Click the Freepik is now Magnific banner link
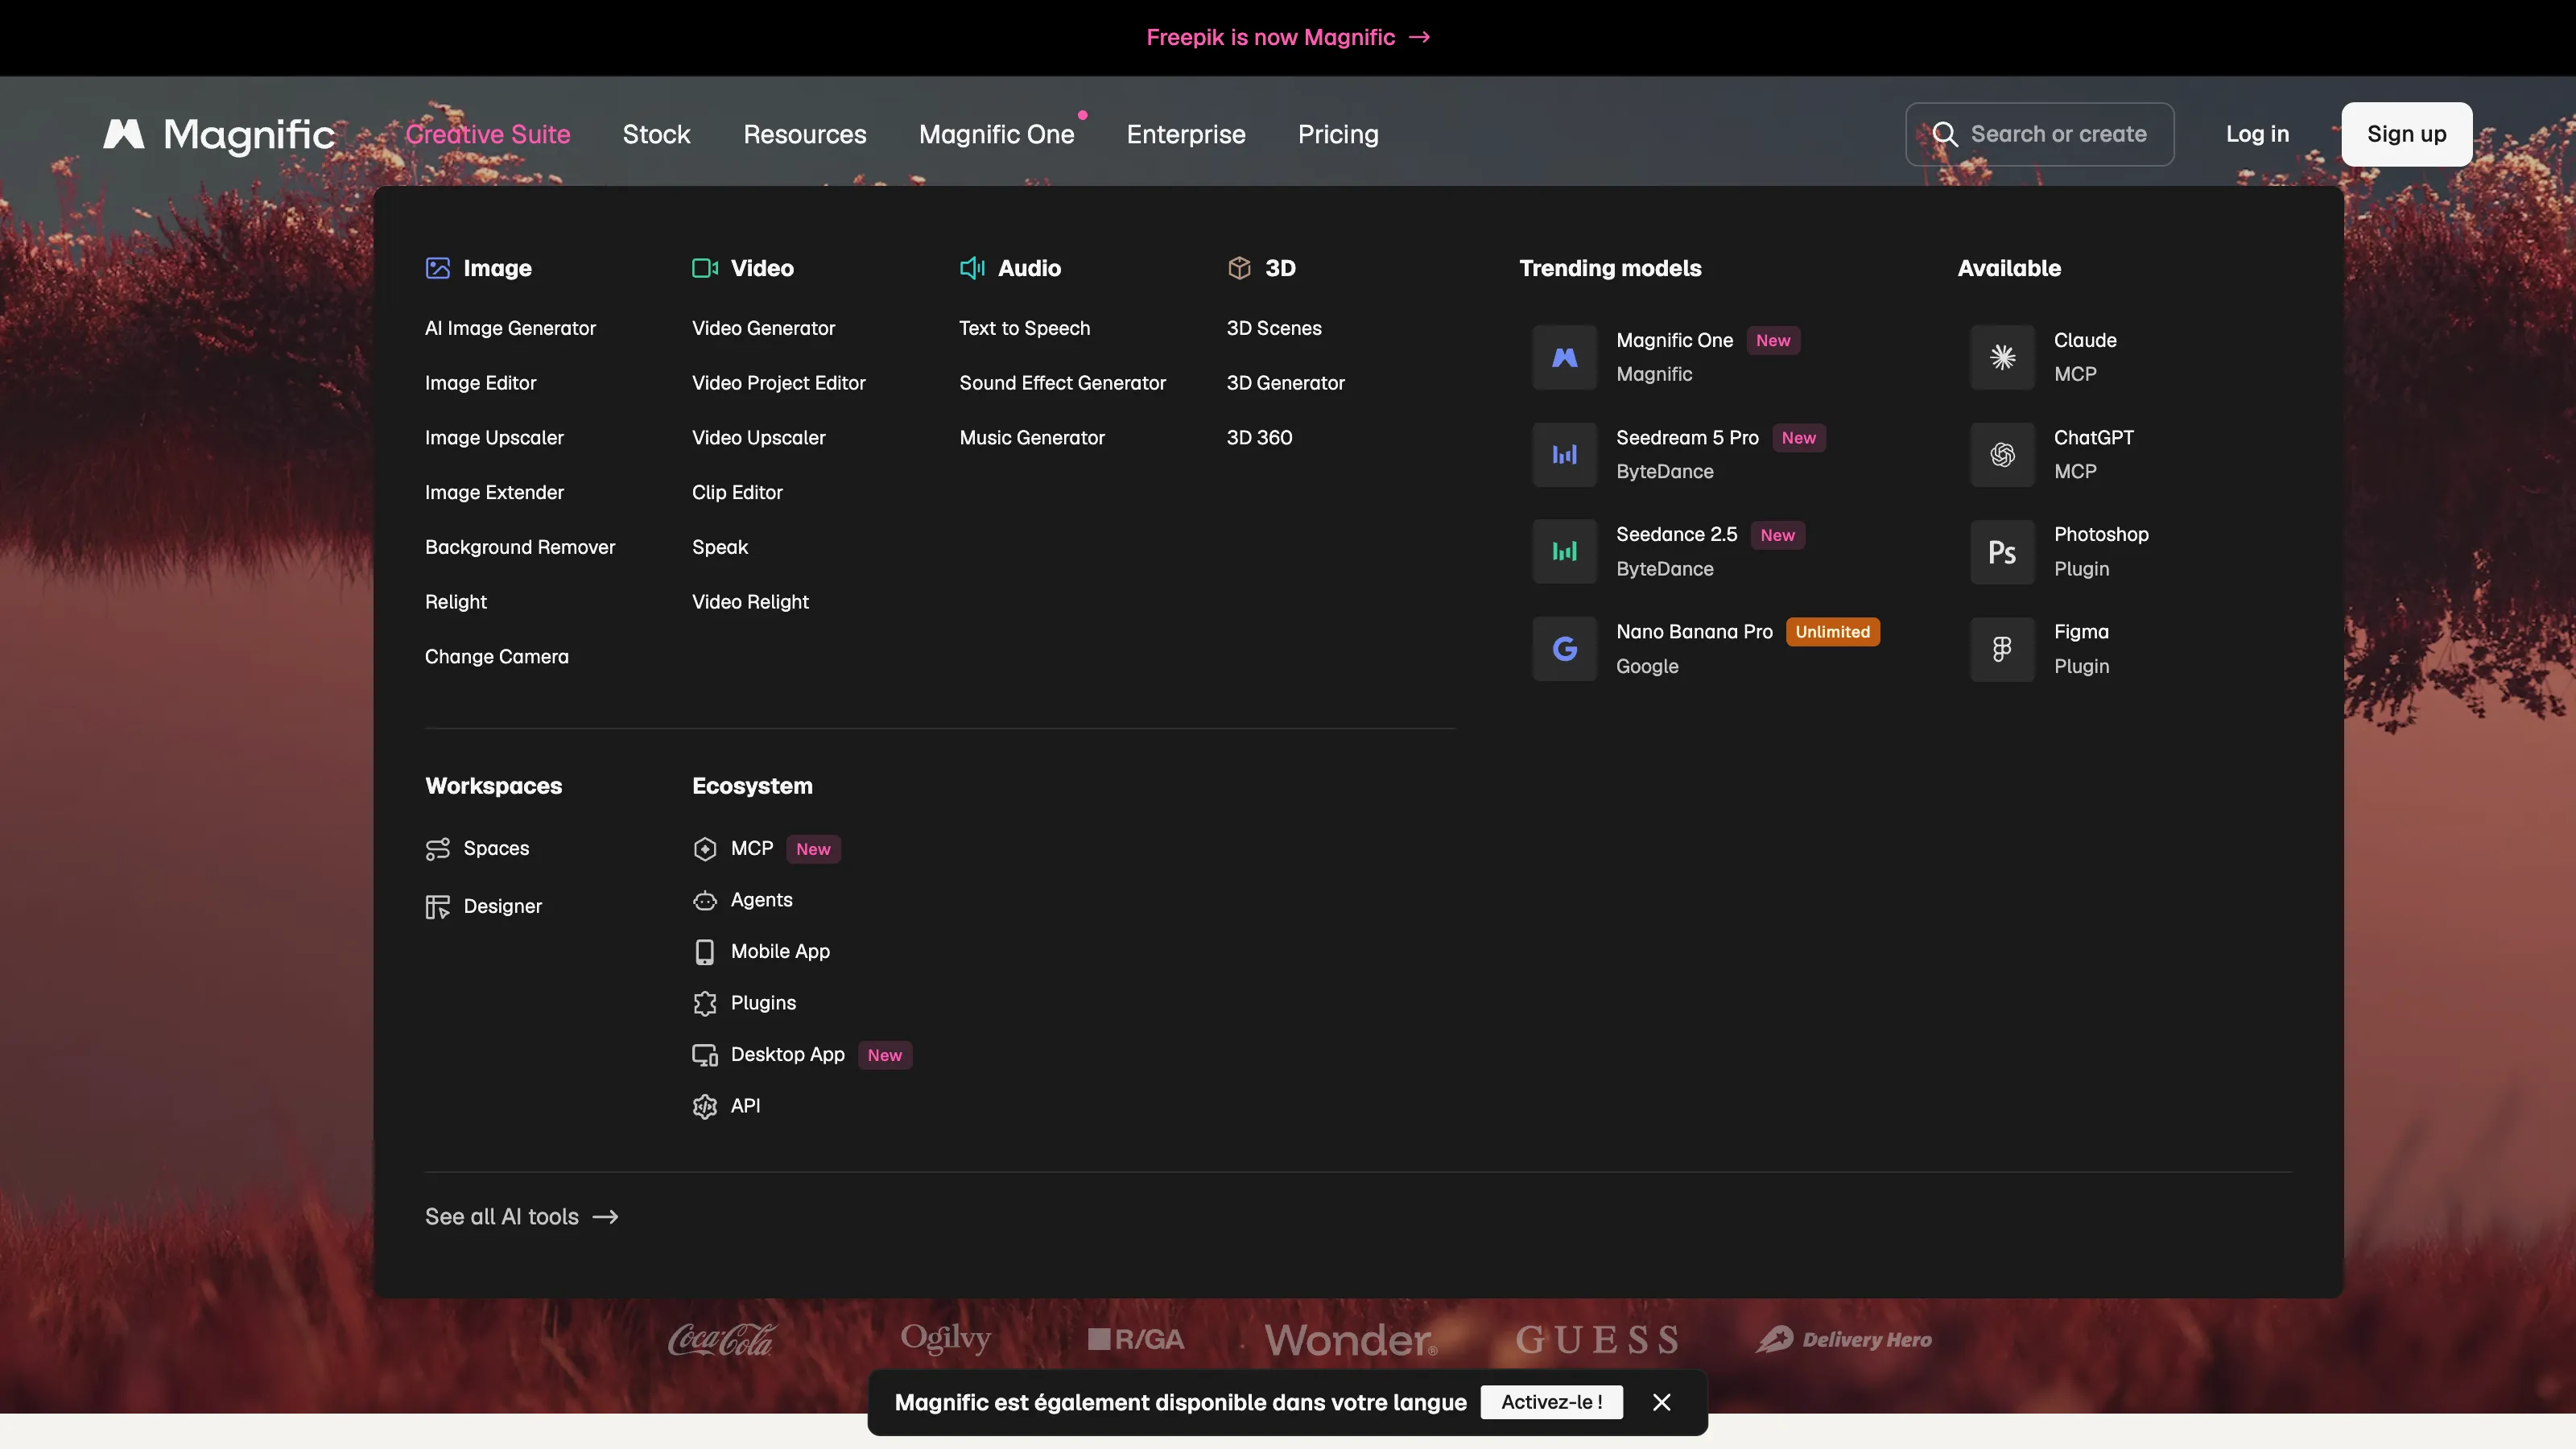This screenshot has height=1449, width=2576. (1288, 37)
